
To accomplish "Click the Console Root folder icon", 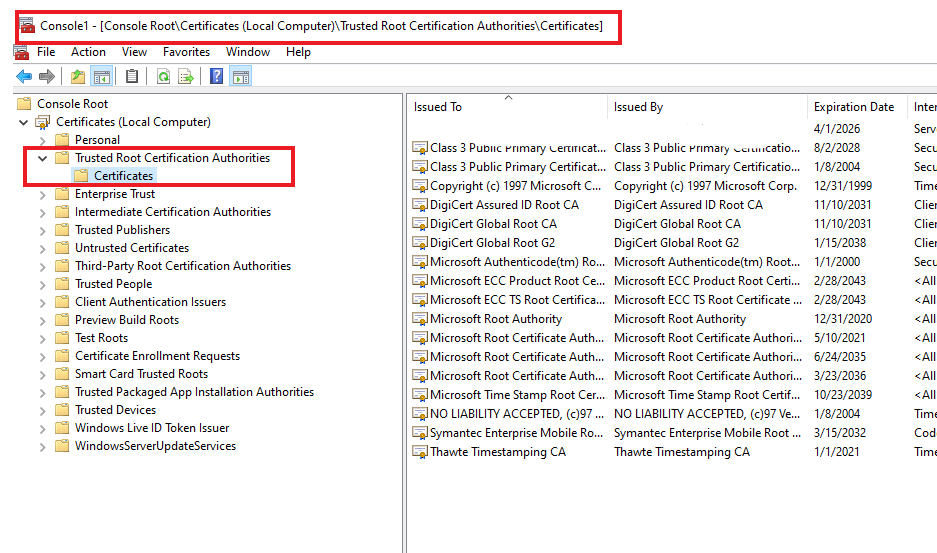I will (x=24, y=103).
